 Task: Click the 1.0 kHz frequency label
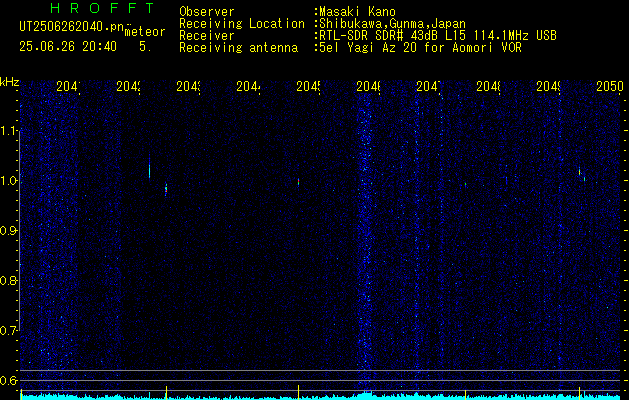[9, 181]
